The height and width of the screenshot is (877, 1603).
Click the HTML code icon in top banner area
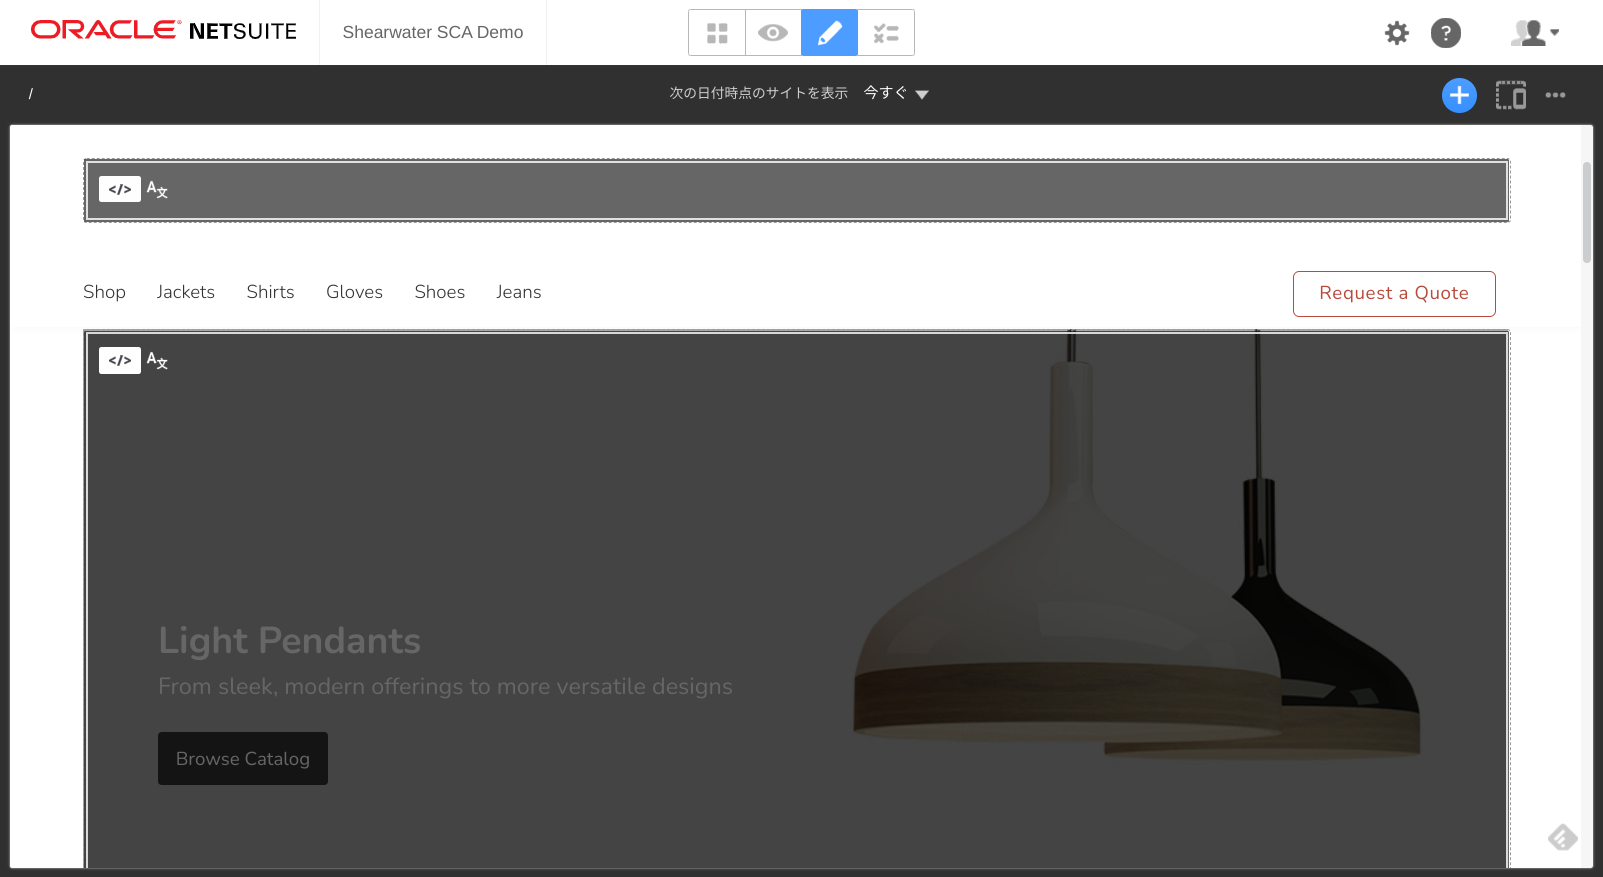click(x=120, y=189)
